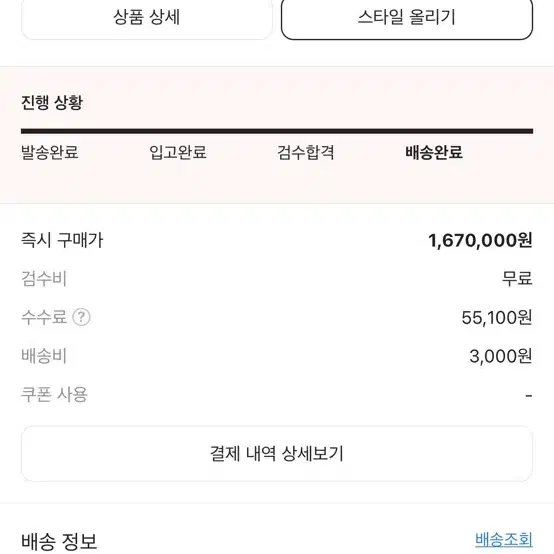
Task: Tap the 배송 정보 section heading
Action: pos(59,541)
